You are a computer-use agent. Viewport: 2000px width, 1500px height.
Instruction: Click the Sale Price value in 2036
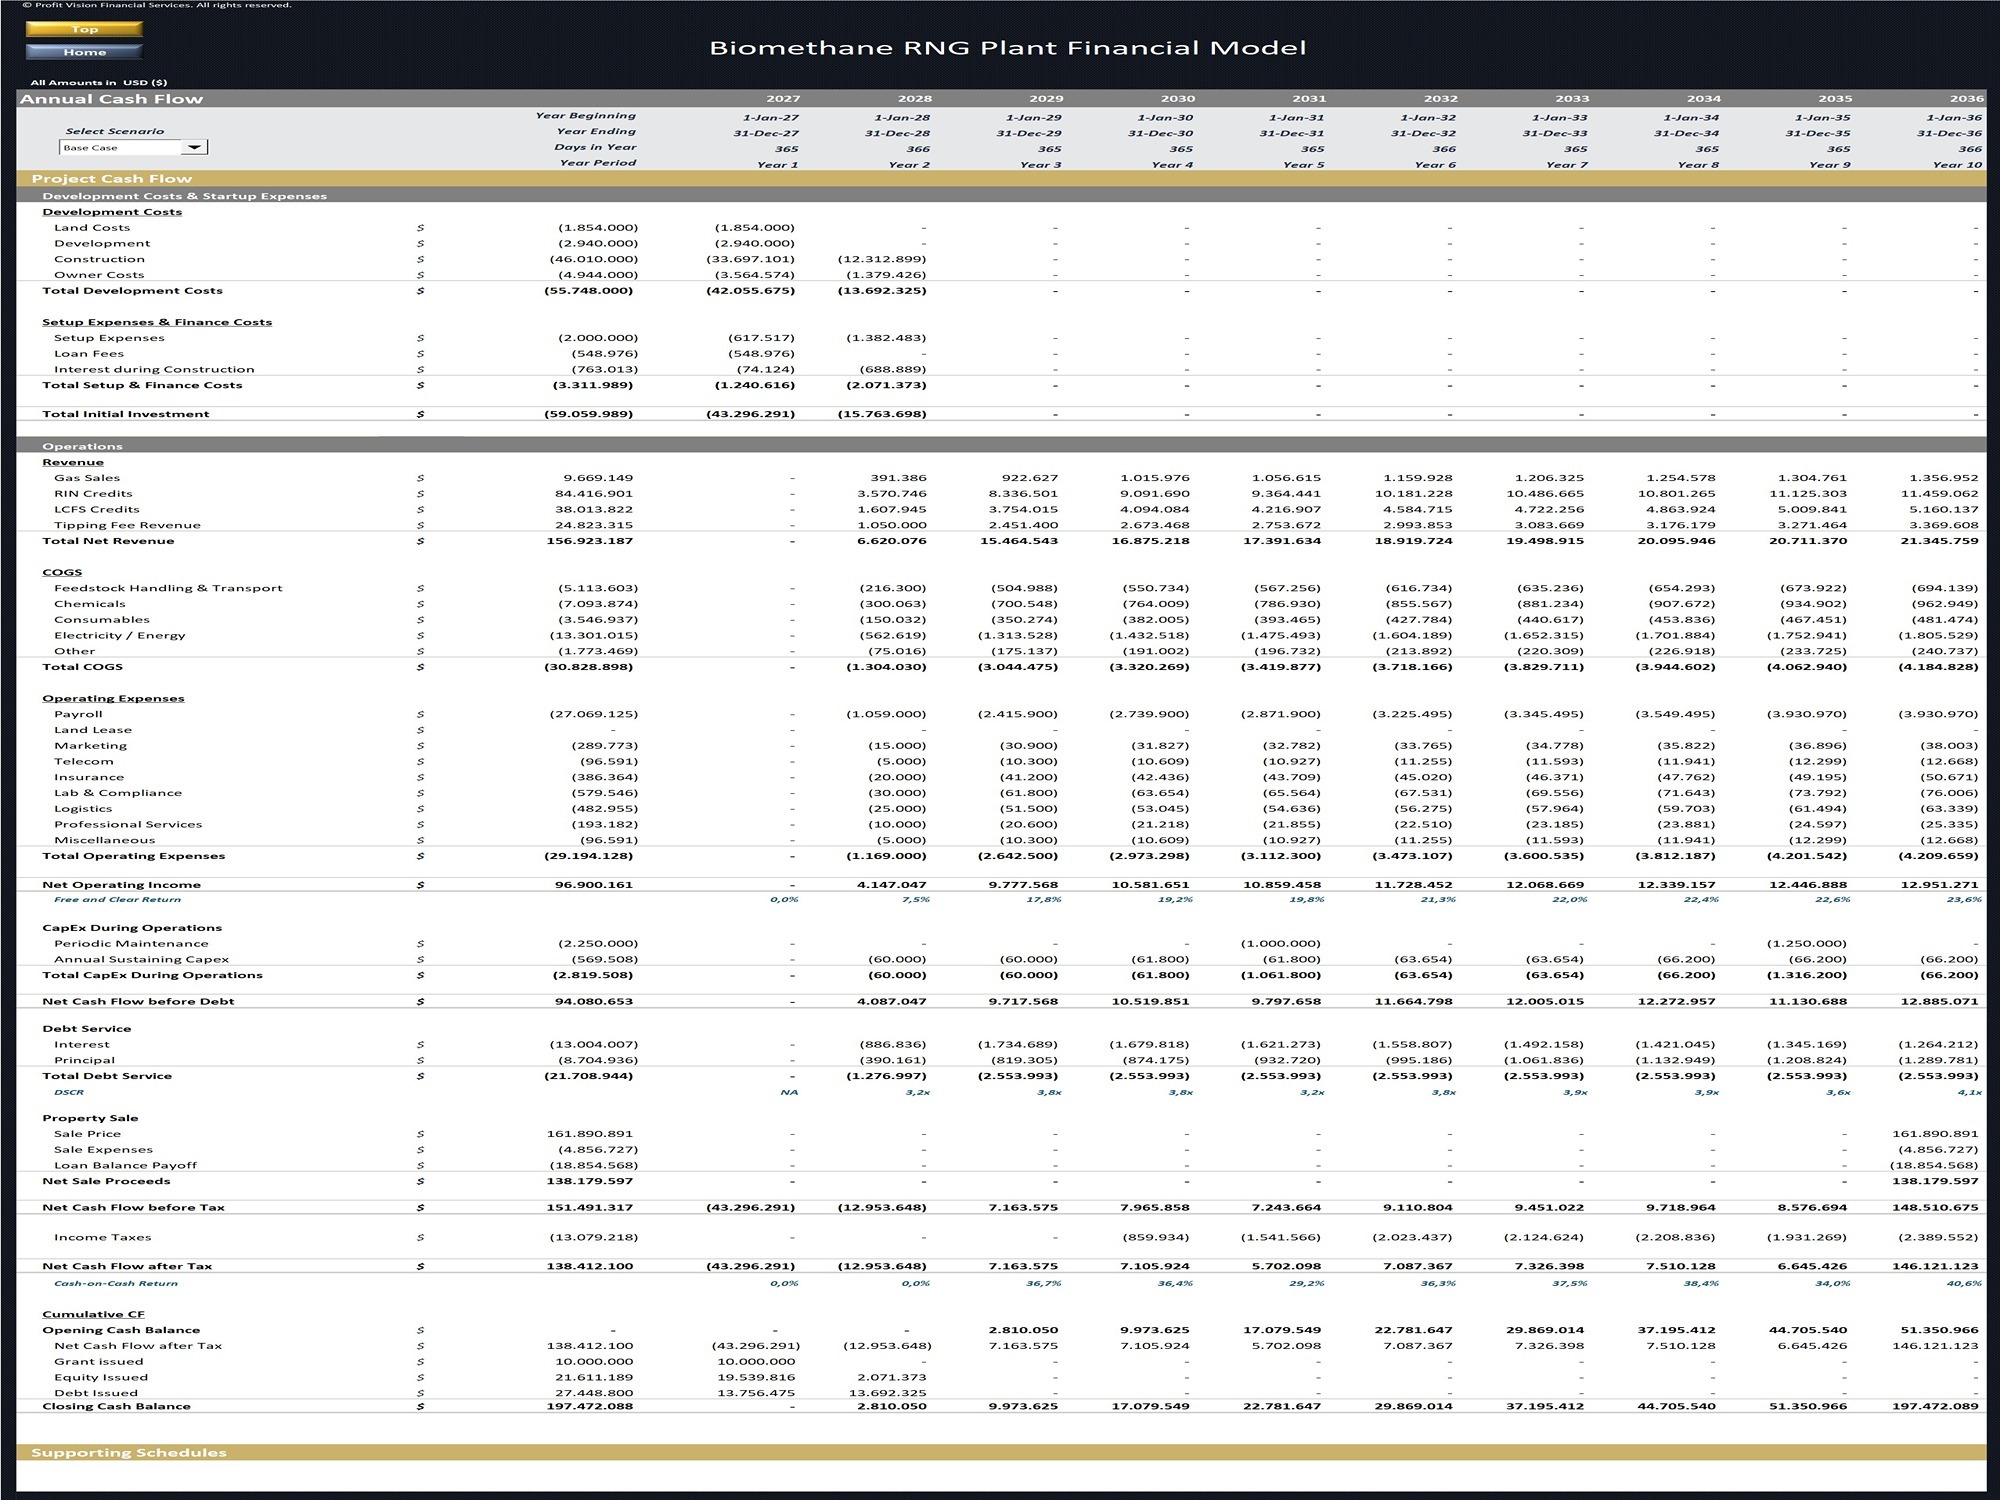pos(1935,1134)
